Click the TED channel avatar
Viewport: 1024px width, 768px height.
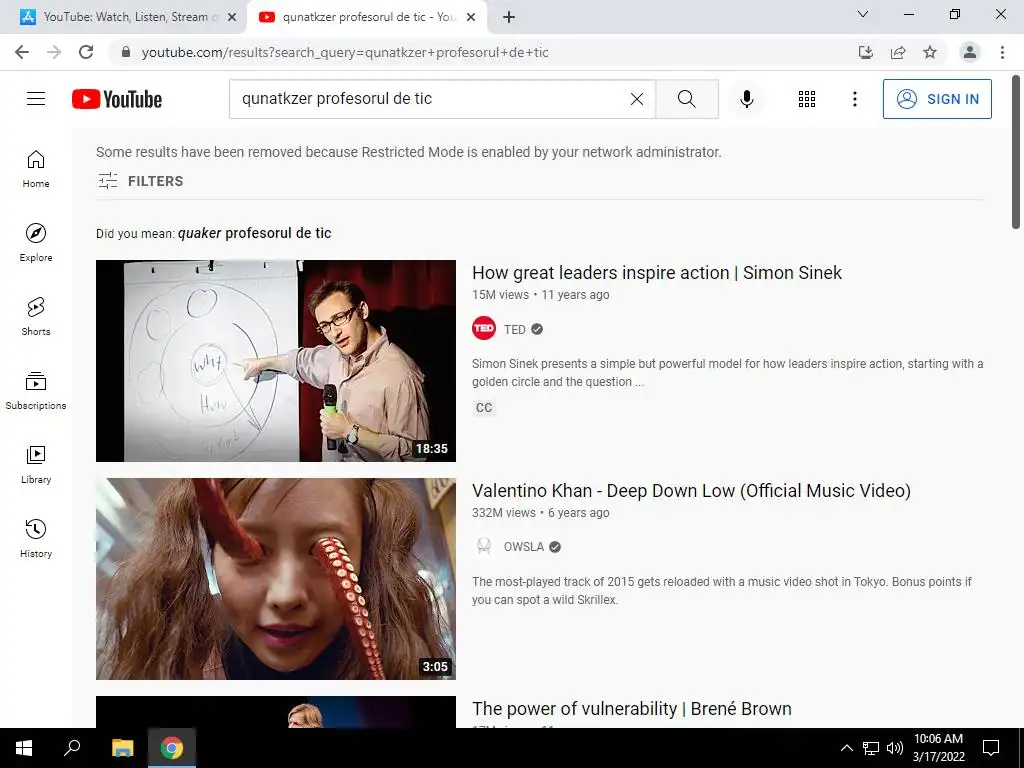484,328
